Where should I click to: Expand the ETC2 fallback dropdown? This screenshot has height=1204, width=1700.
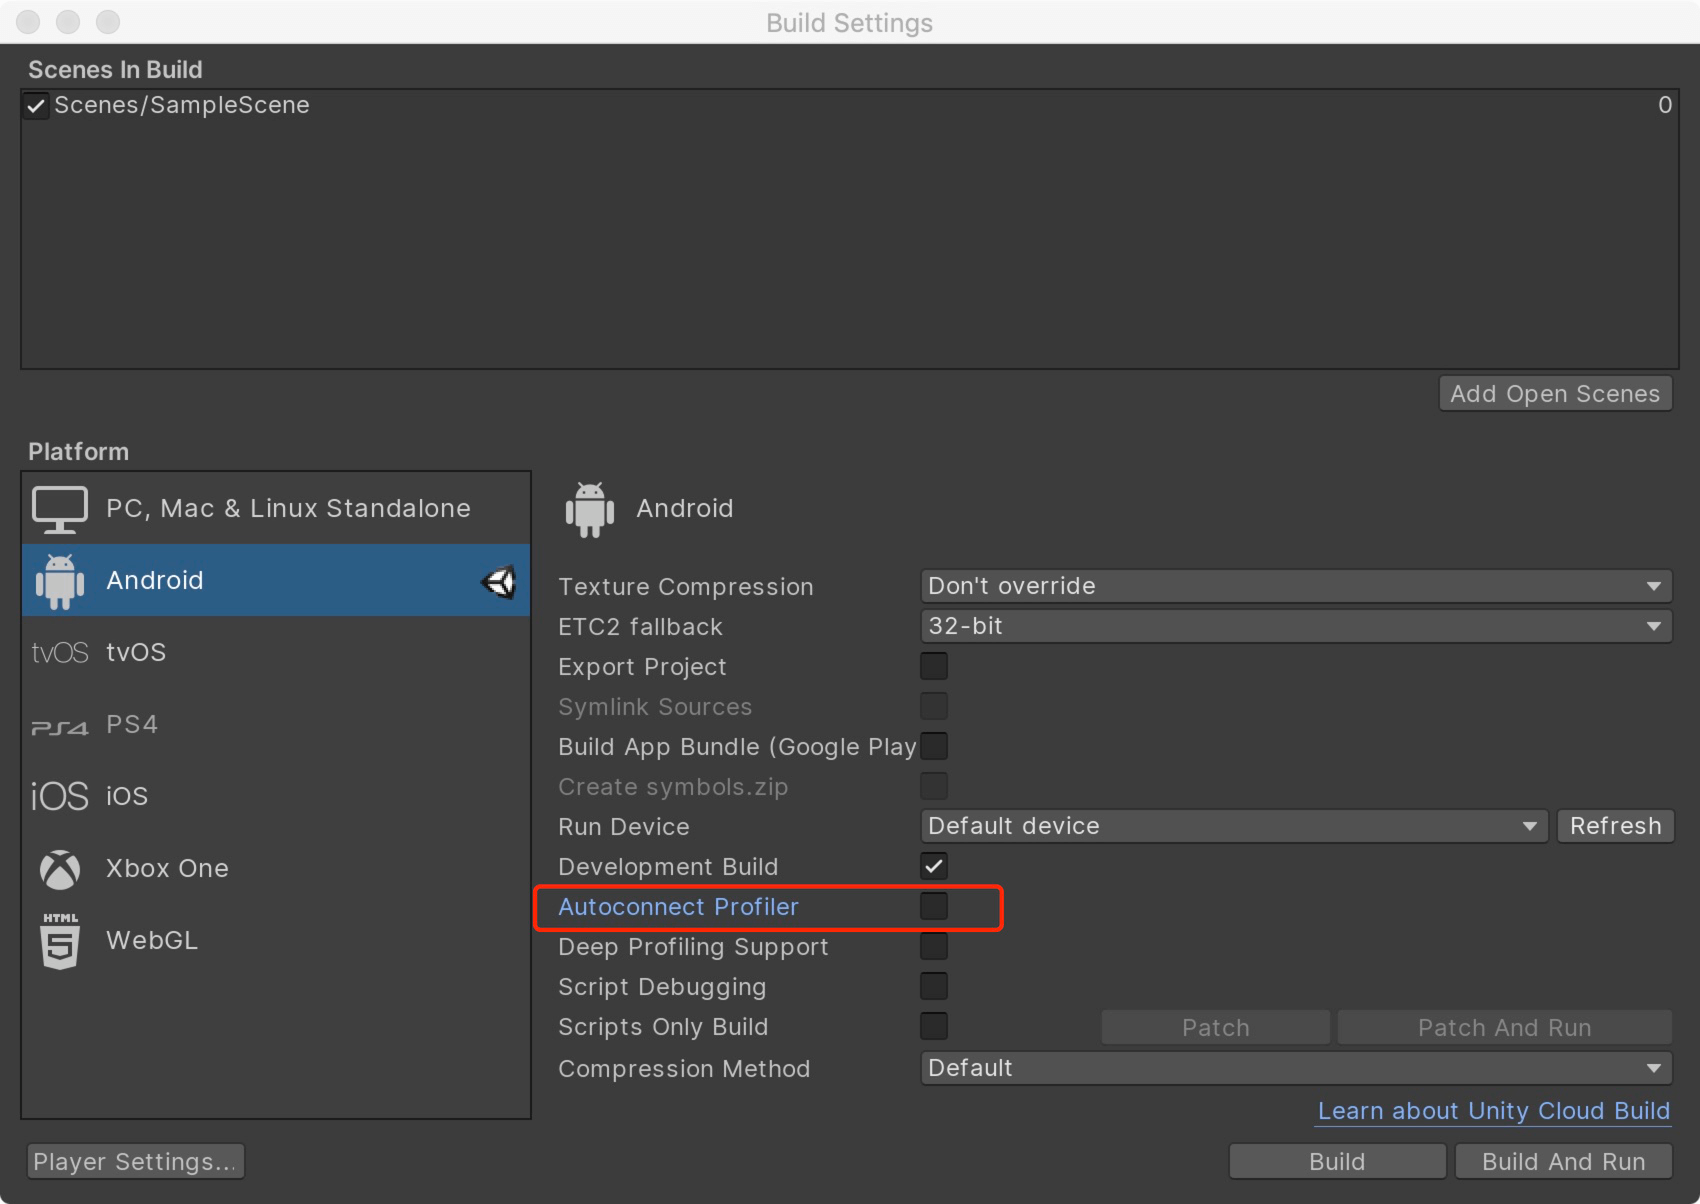coord(1295,626)
